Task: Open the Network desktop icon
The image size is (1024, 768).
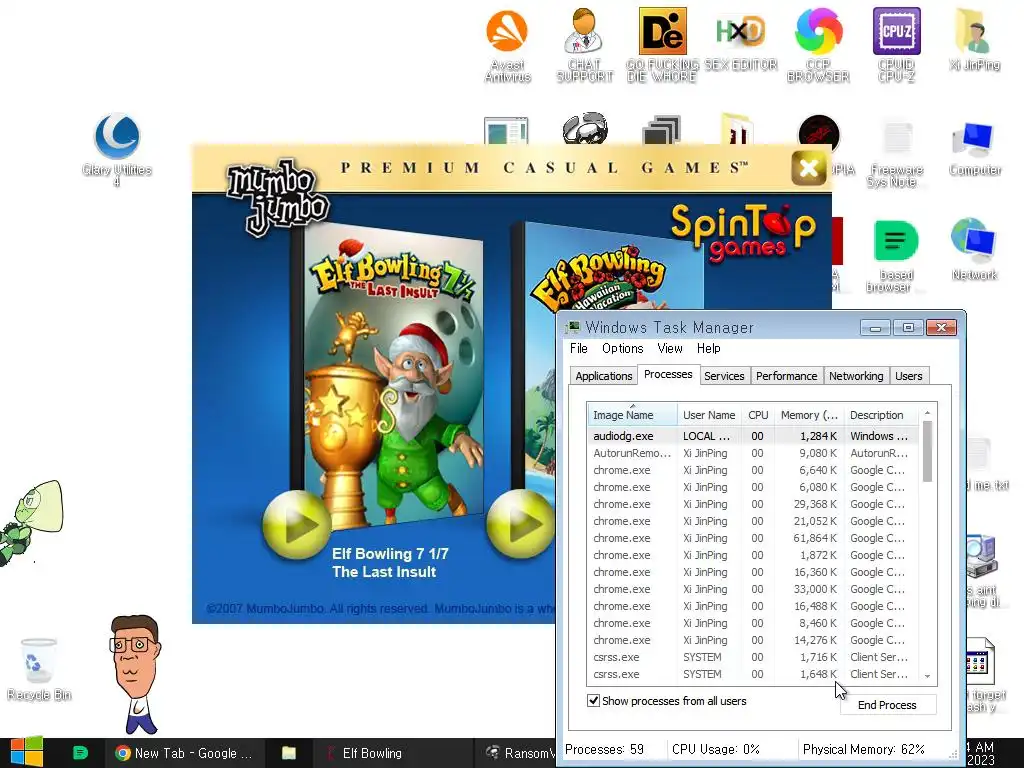Action: point(974,249)
